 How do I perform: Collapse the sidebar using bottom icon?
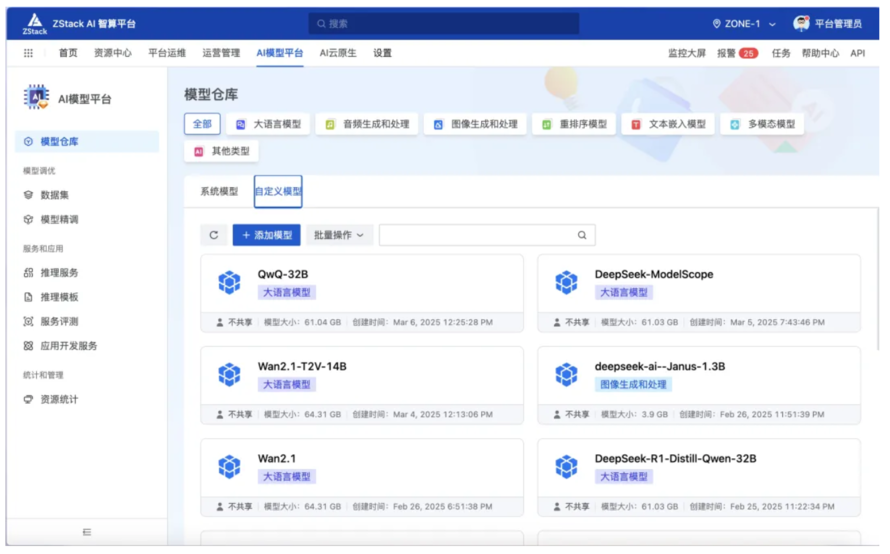(x=87, y=532)
